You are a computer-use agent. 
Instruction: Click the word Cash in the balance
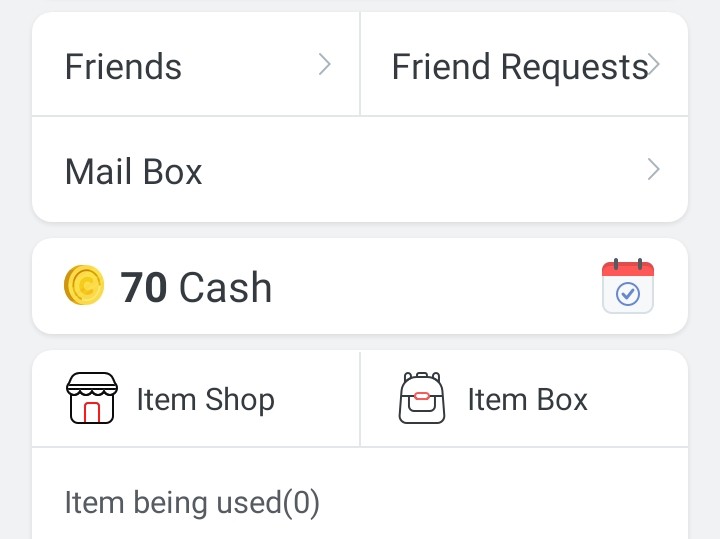[x=225, y=288]
